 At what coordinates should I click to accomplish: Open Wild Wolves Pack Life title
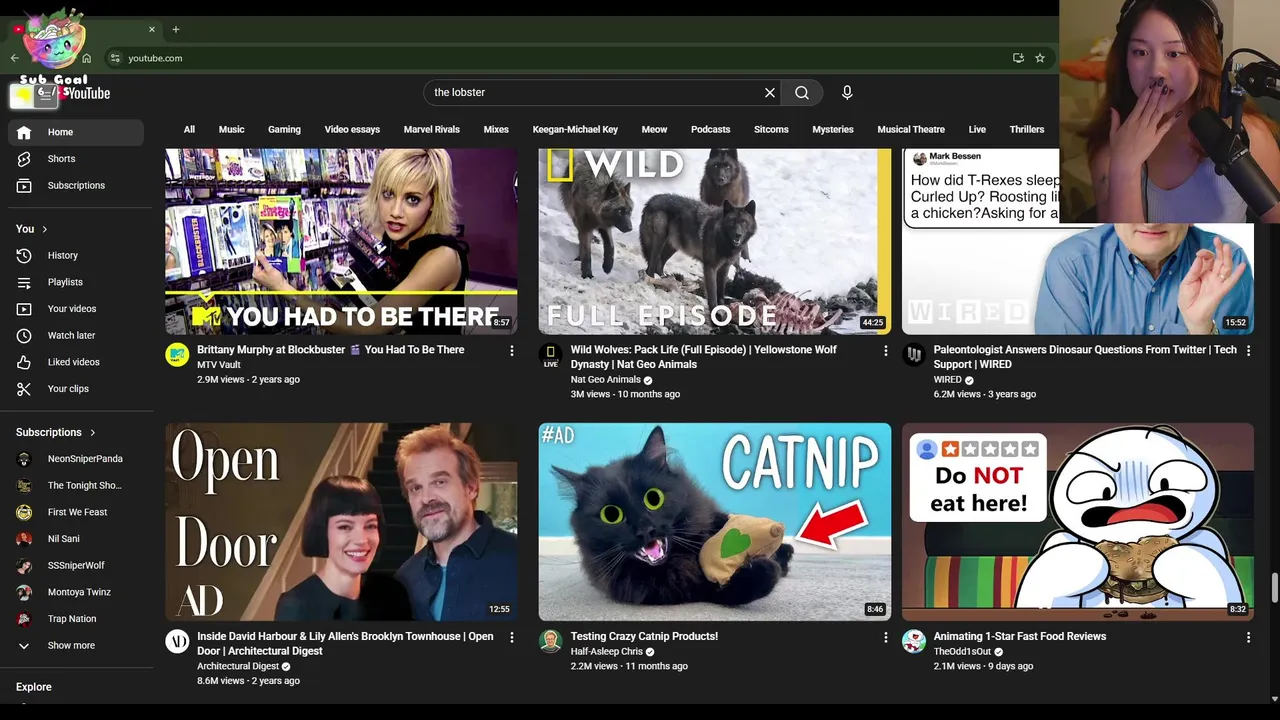704,357
